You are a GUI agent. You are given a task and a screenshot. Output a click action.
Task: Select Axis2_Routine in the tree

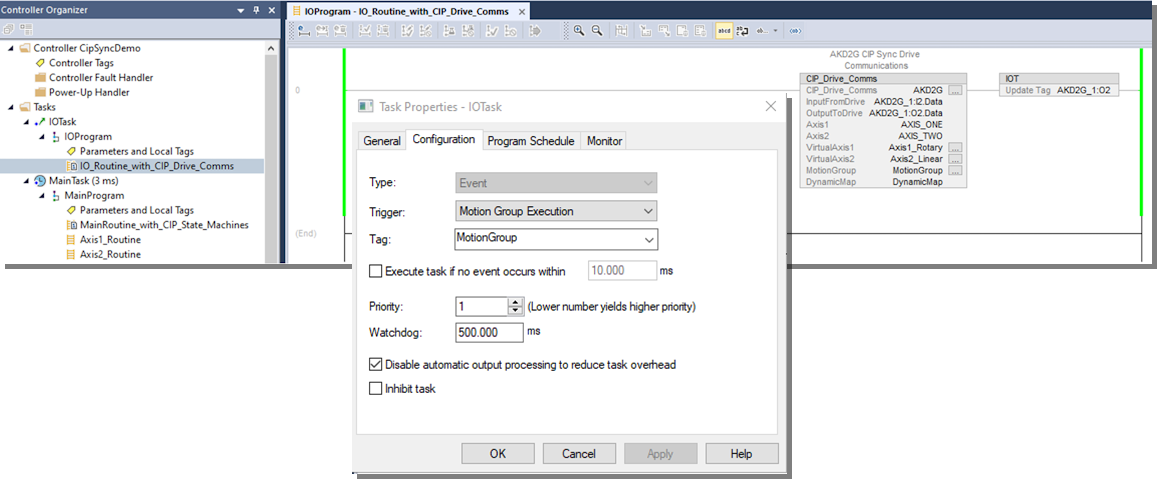tap(110, 255)
